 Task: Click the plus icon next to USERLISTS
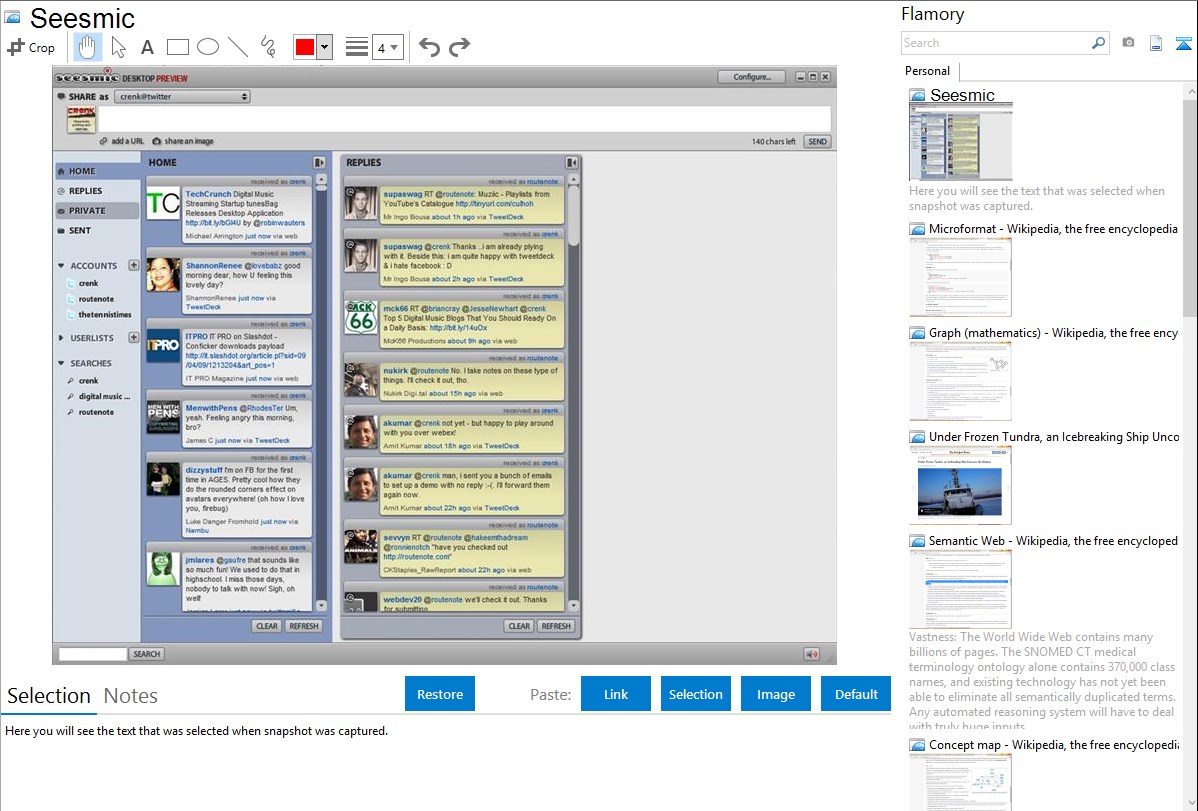(x=134, y=337)
